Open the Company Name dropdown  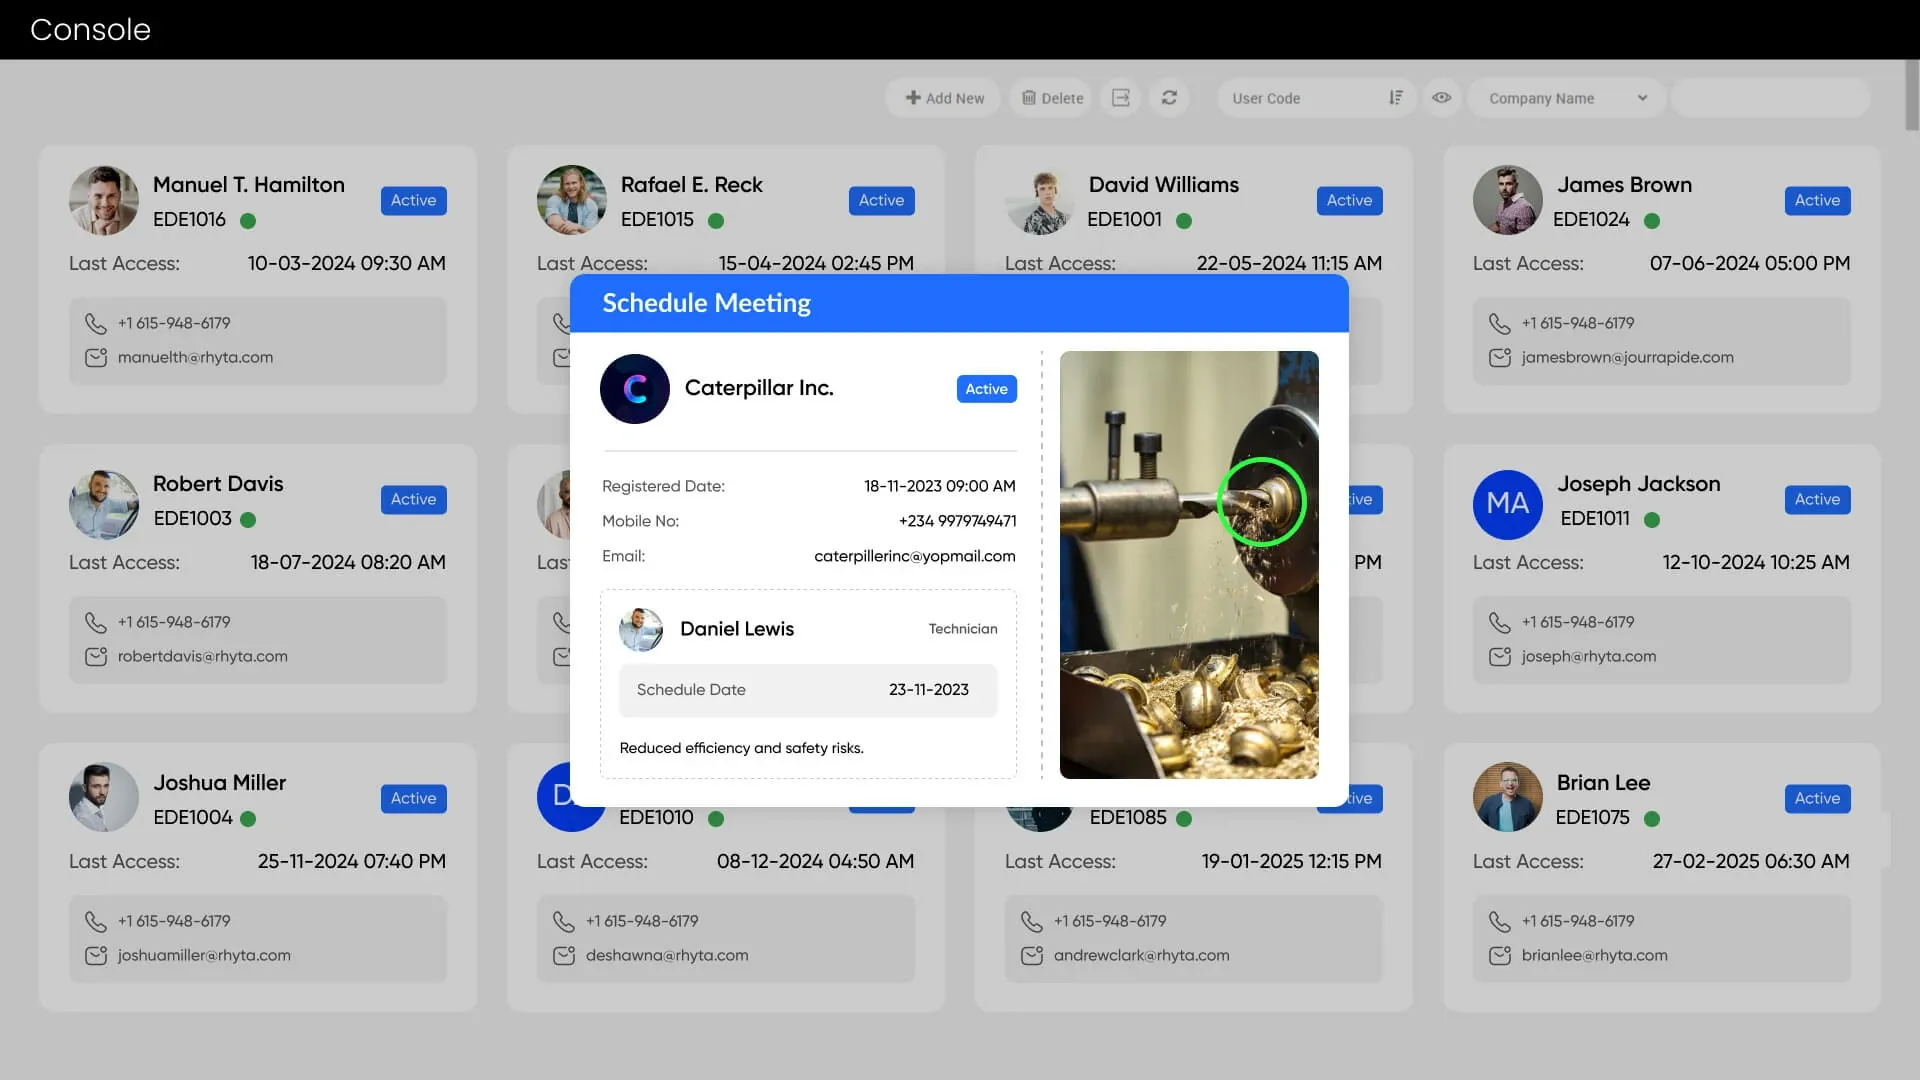[x=1565, y=98]
